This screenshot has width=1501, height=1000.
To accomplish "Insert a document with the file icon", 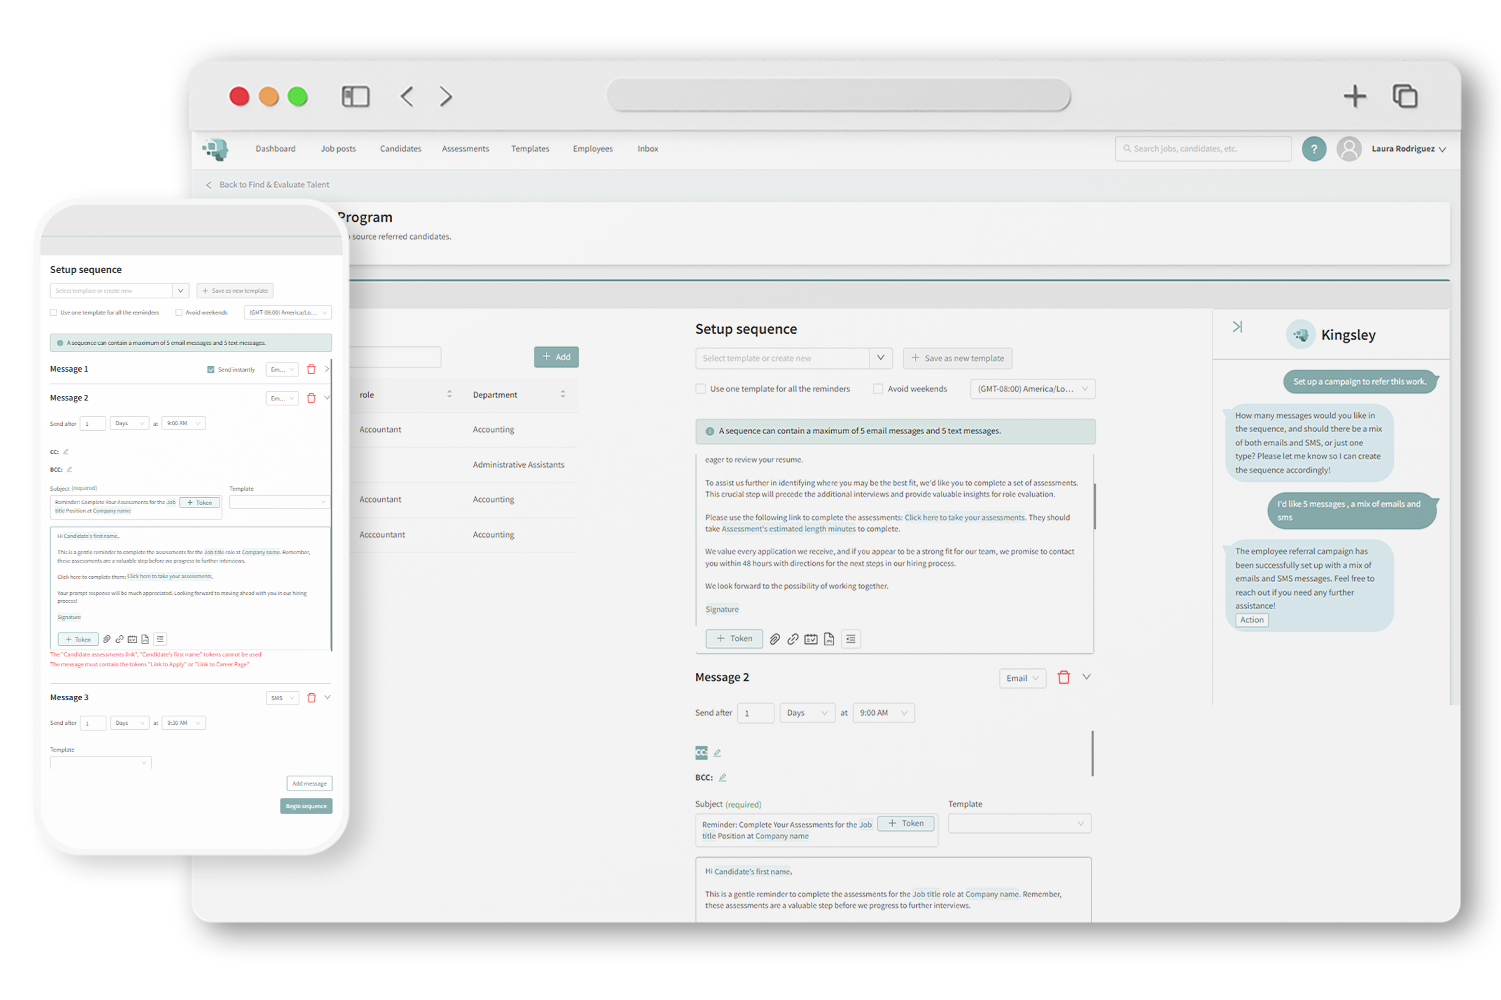I will (829, 638).
